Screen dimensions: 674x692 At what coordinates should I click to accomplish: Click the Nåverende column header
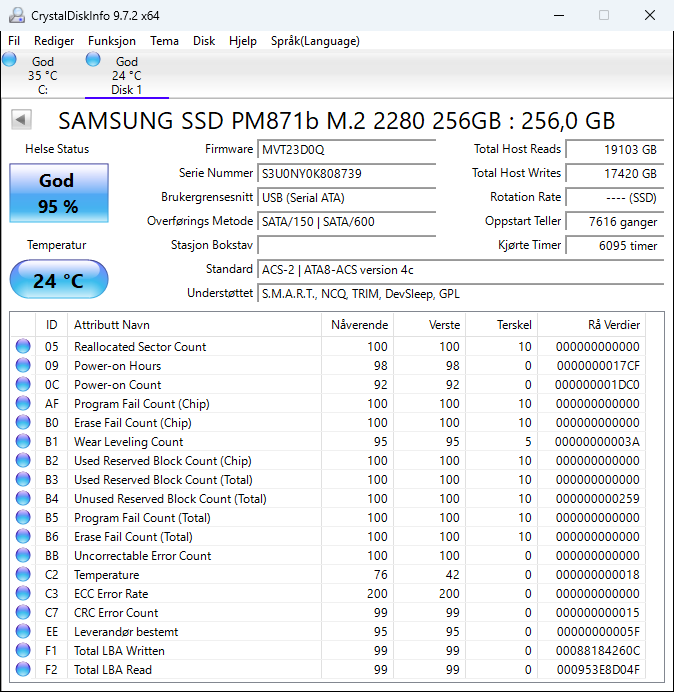pos(358,325)
